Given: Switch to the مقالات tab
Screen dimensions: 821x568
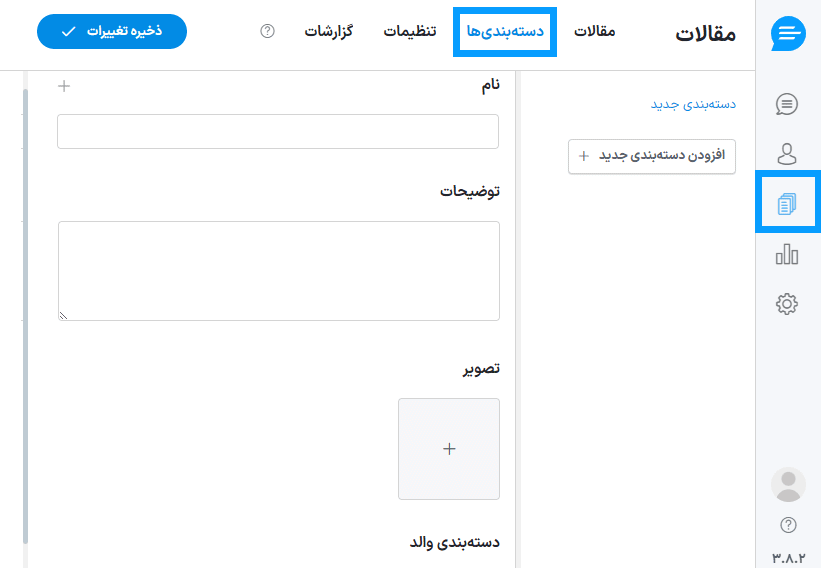Looking at the screenshot, I should 594,32.
